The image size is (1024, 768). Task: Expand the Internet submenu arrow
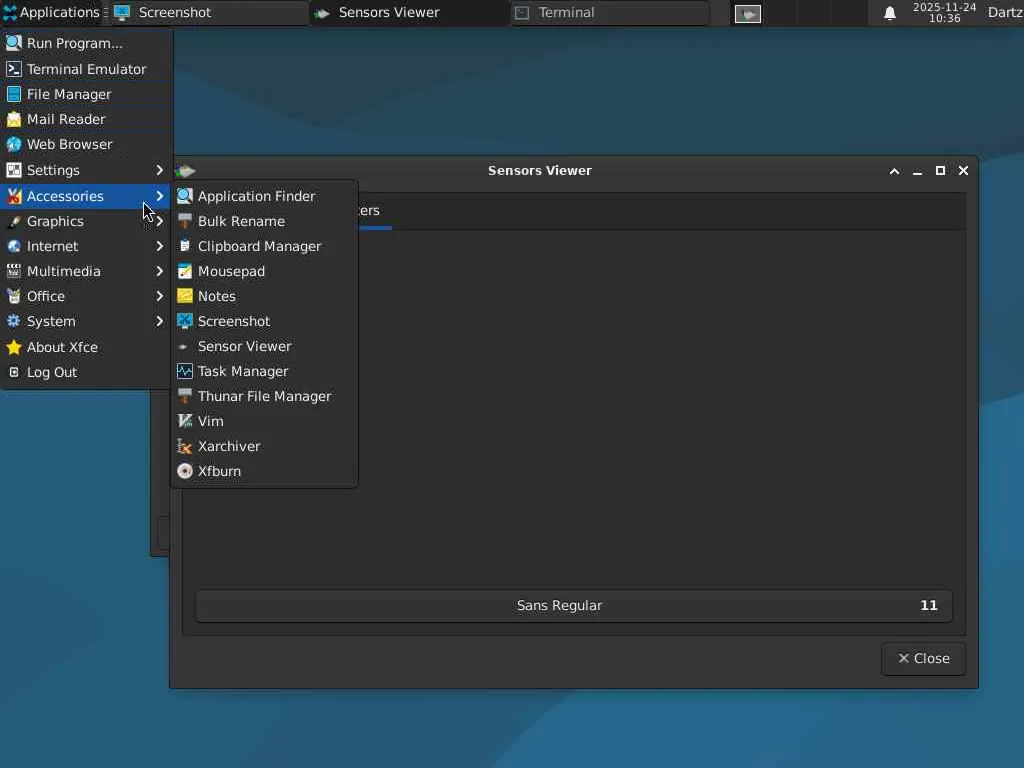click(x=159, y=246)
